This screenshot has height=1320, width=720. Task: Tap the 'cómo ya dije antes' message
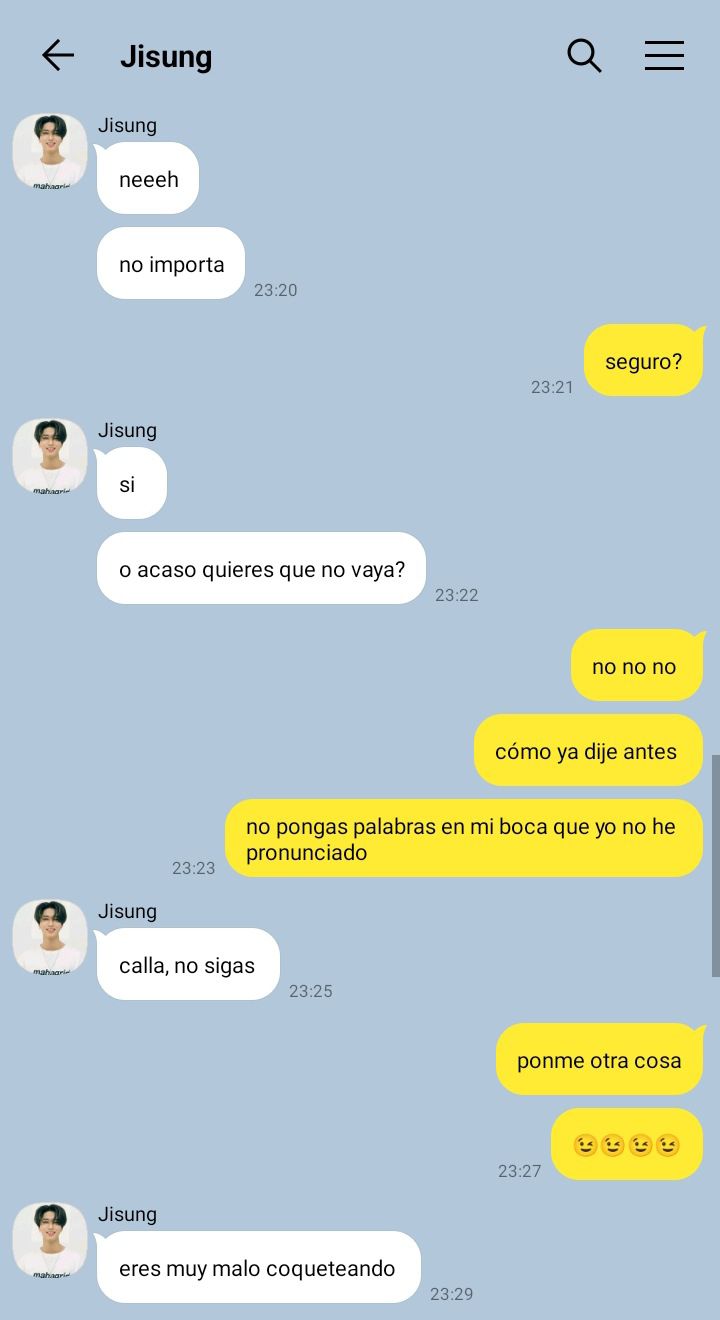click(x=588, y=750)
